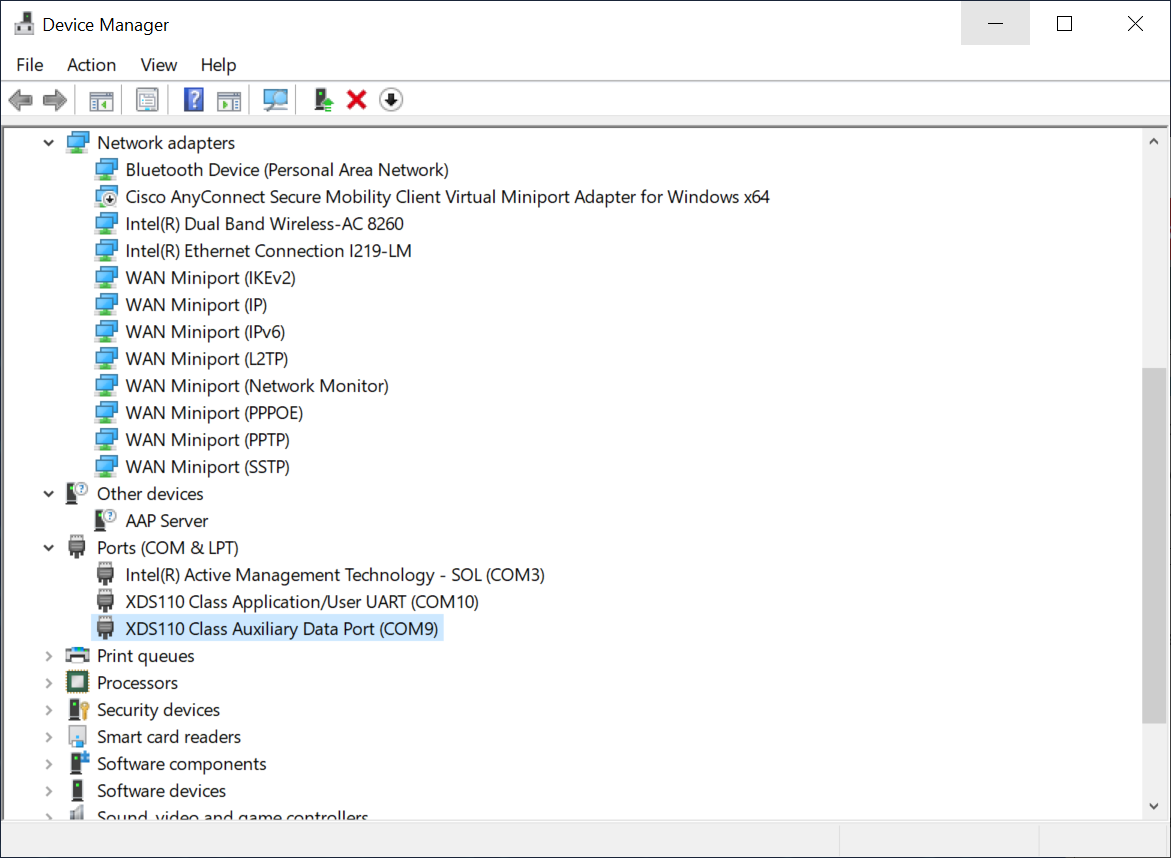Click the Other devices category icon

click(78, 494)
